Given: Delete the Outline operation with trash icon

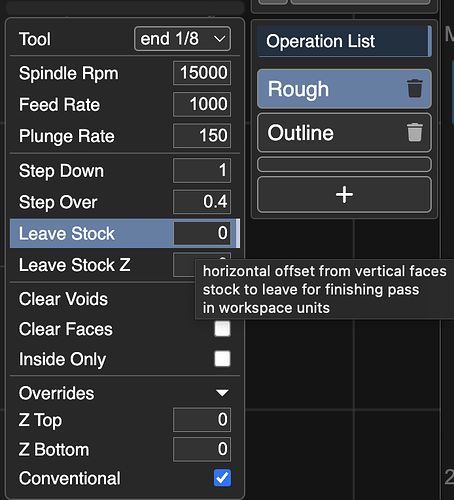Looking at the screenshot, I should 415,133.
